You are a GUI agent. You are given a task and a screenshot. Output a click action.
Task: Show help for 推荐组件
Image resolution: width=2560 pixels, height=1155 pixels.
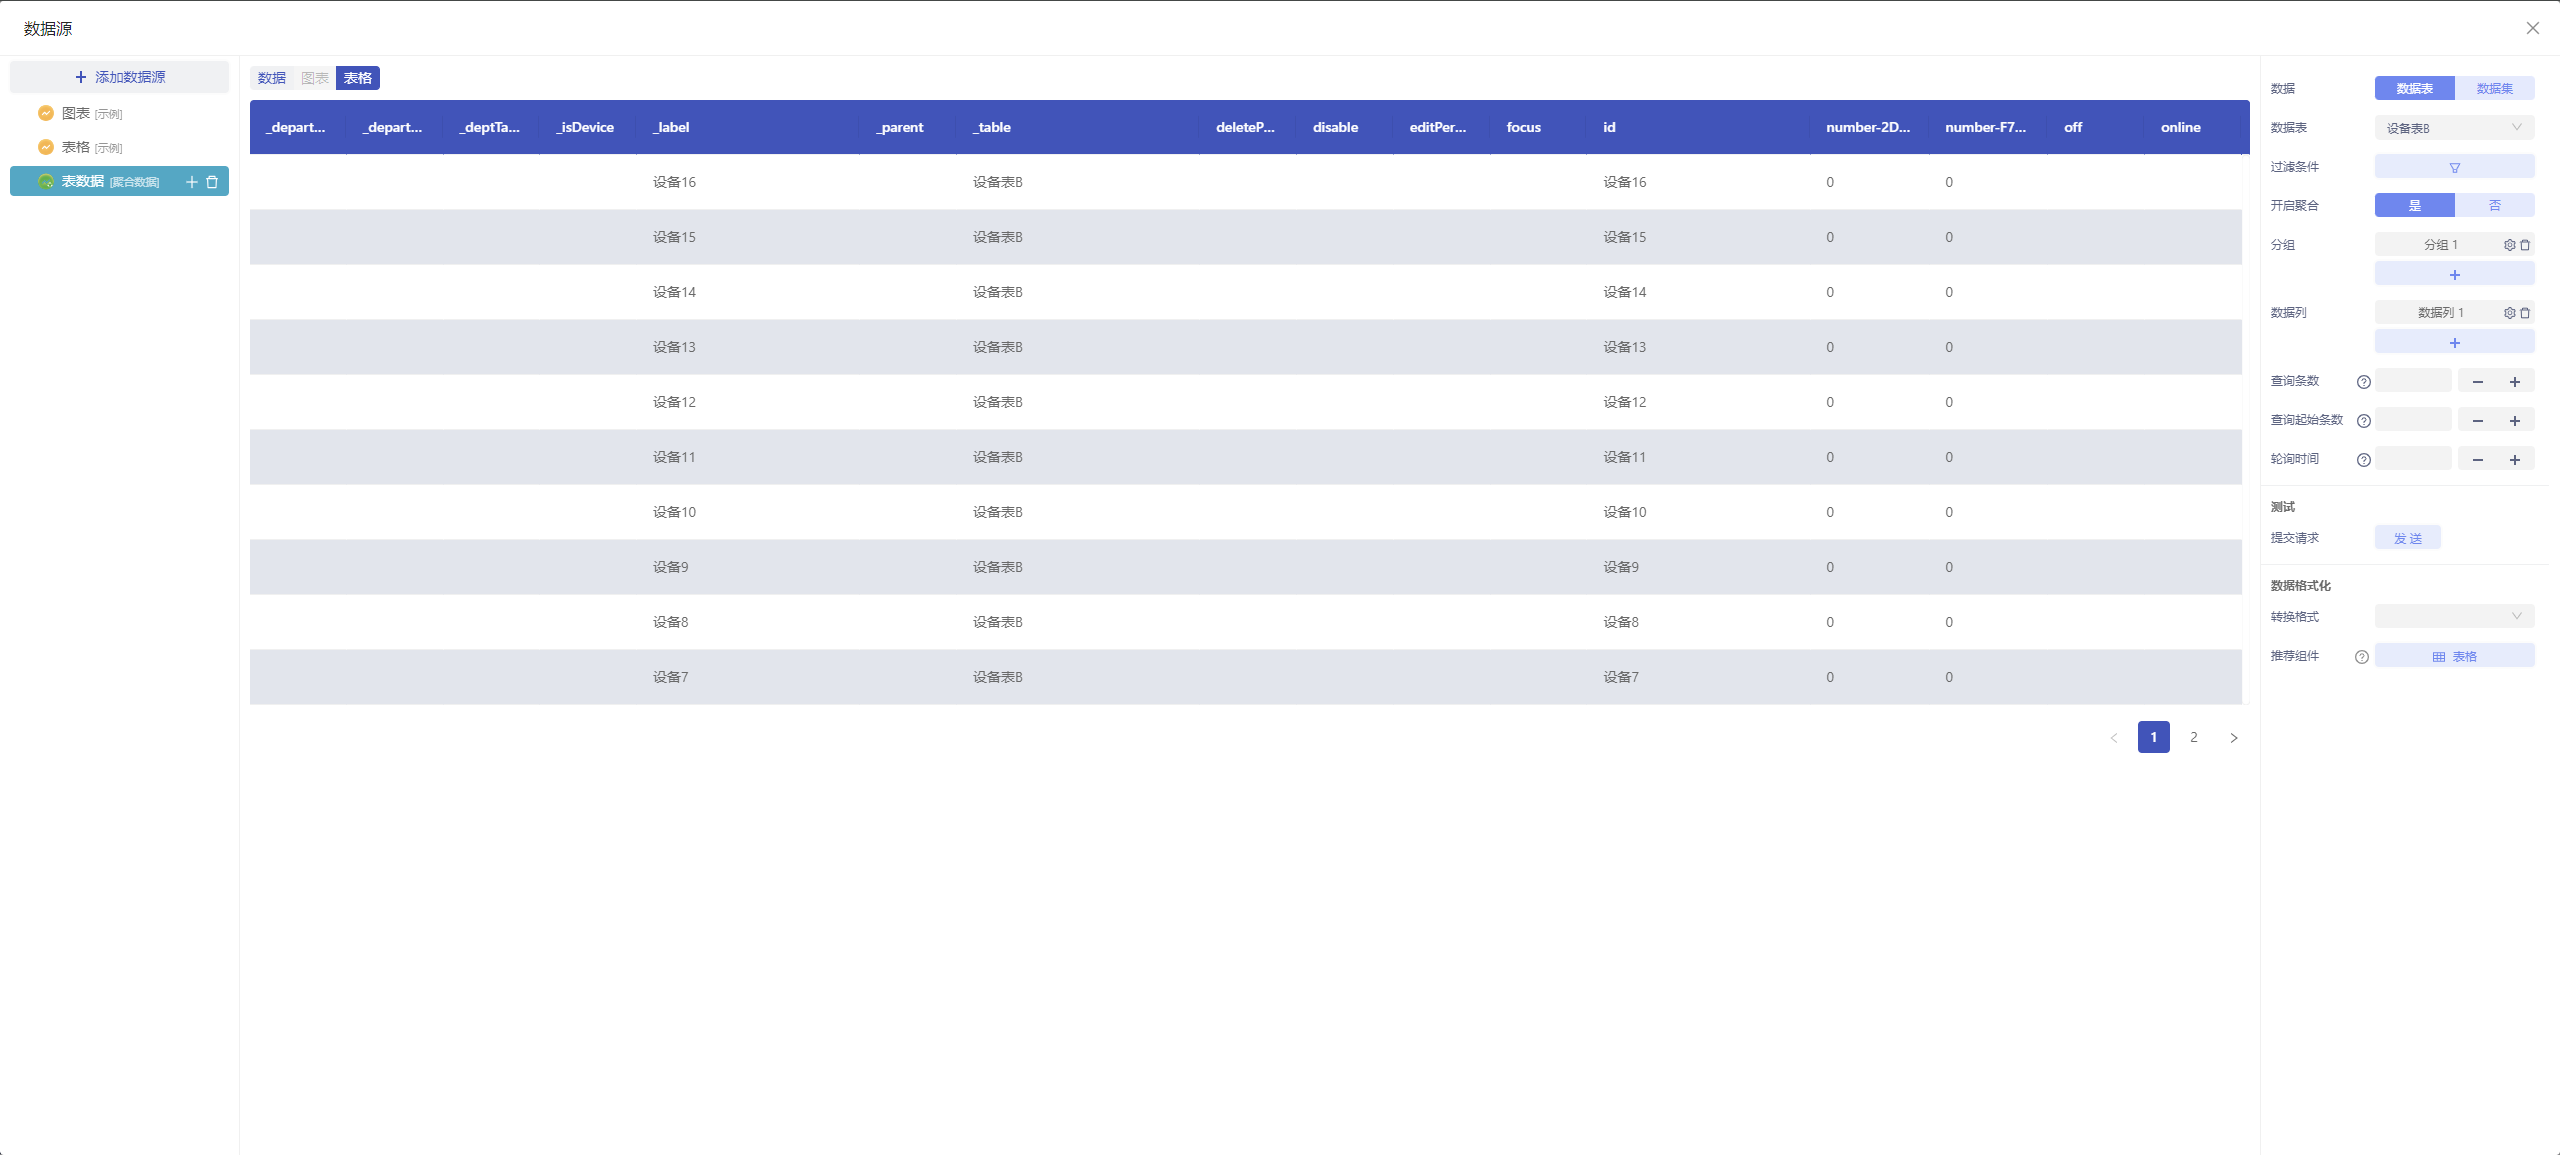(2362, 657)
